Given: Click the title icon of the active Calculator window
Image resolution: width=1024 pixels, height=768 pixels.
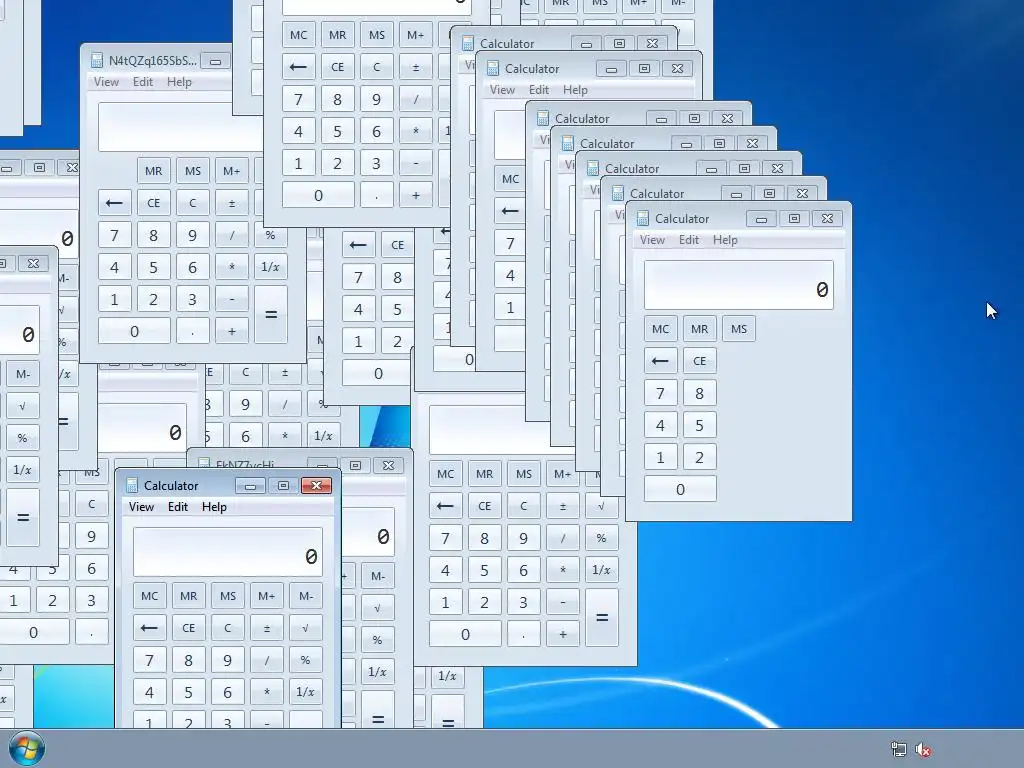Looking at the screenshot, I should (x=132, y=485).
